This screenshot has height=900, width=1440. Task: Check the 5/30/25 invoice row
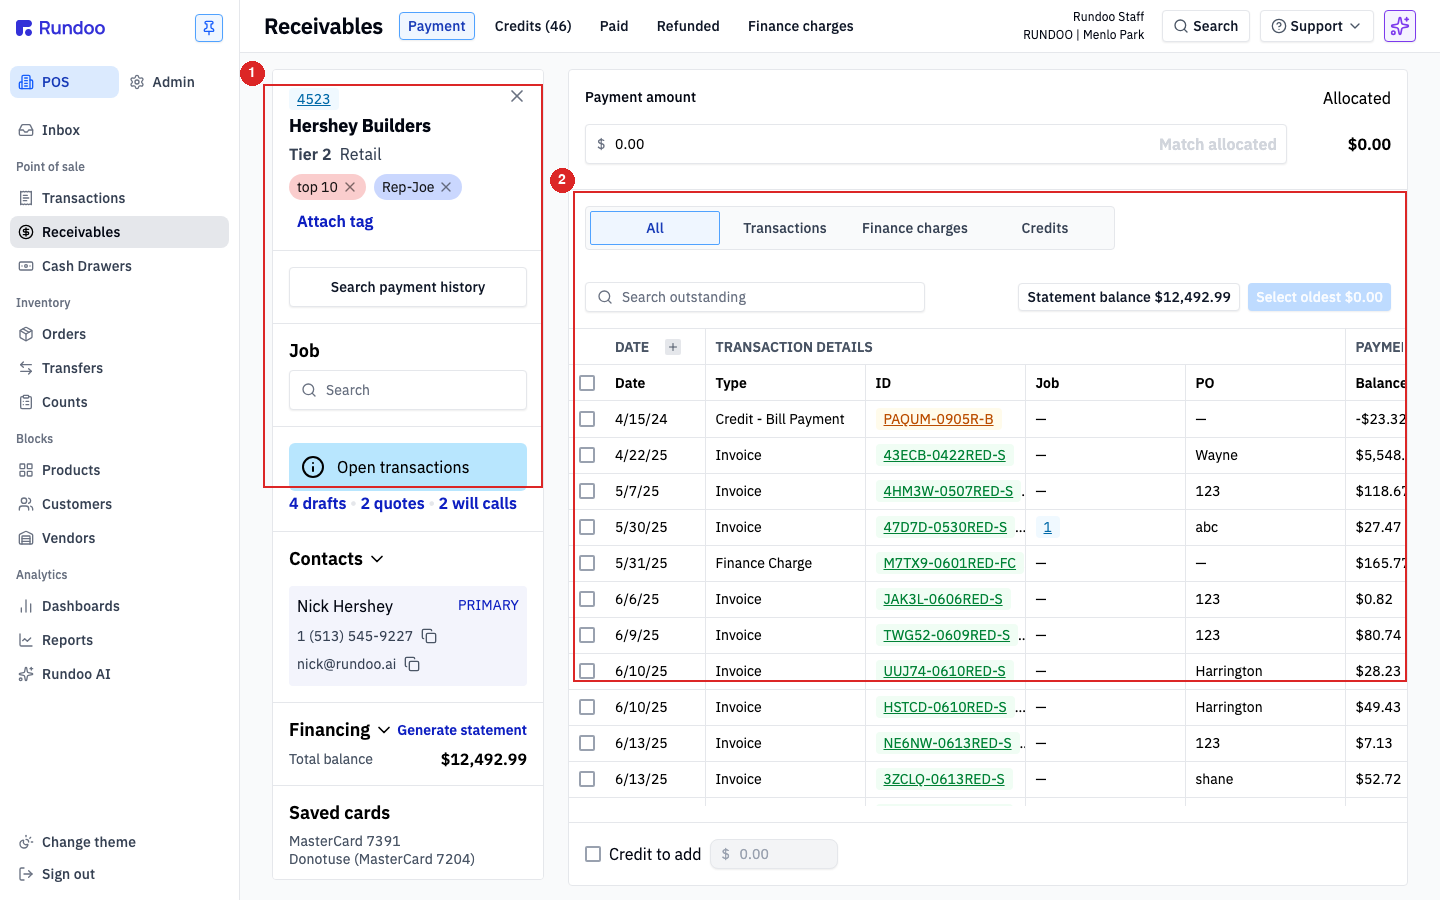pyautogui.click(x=587, y=527)
